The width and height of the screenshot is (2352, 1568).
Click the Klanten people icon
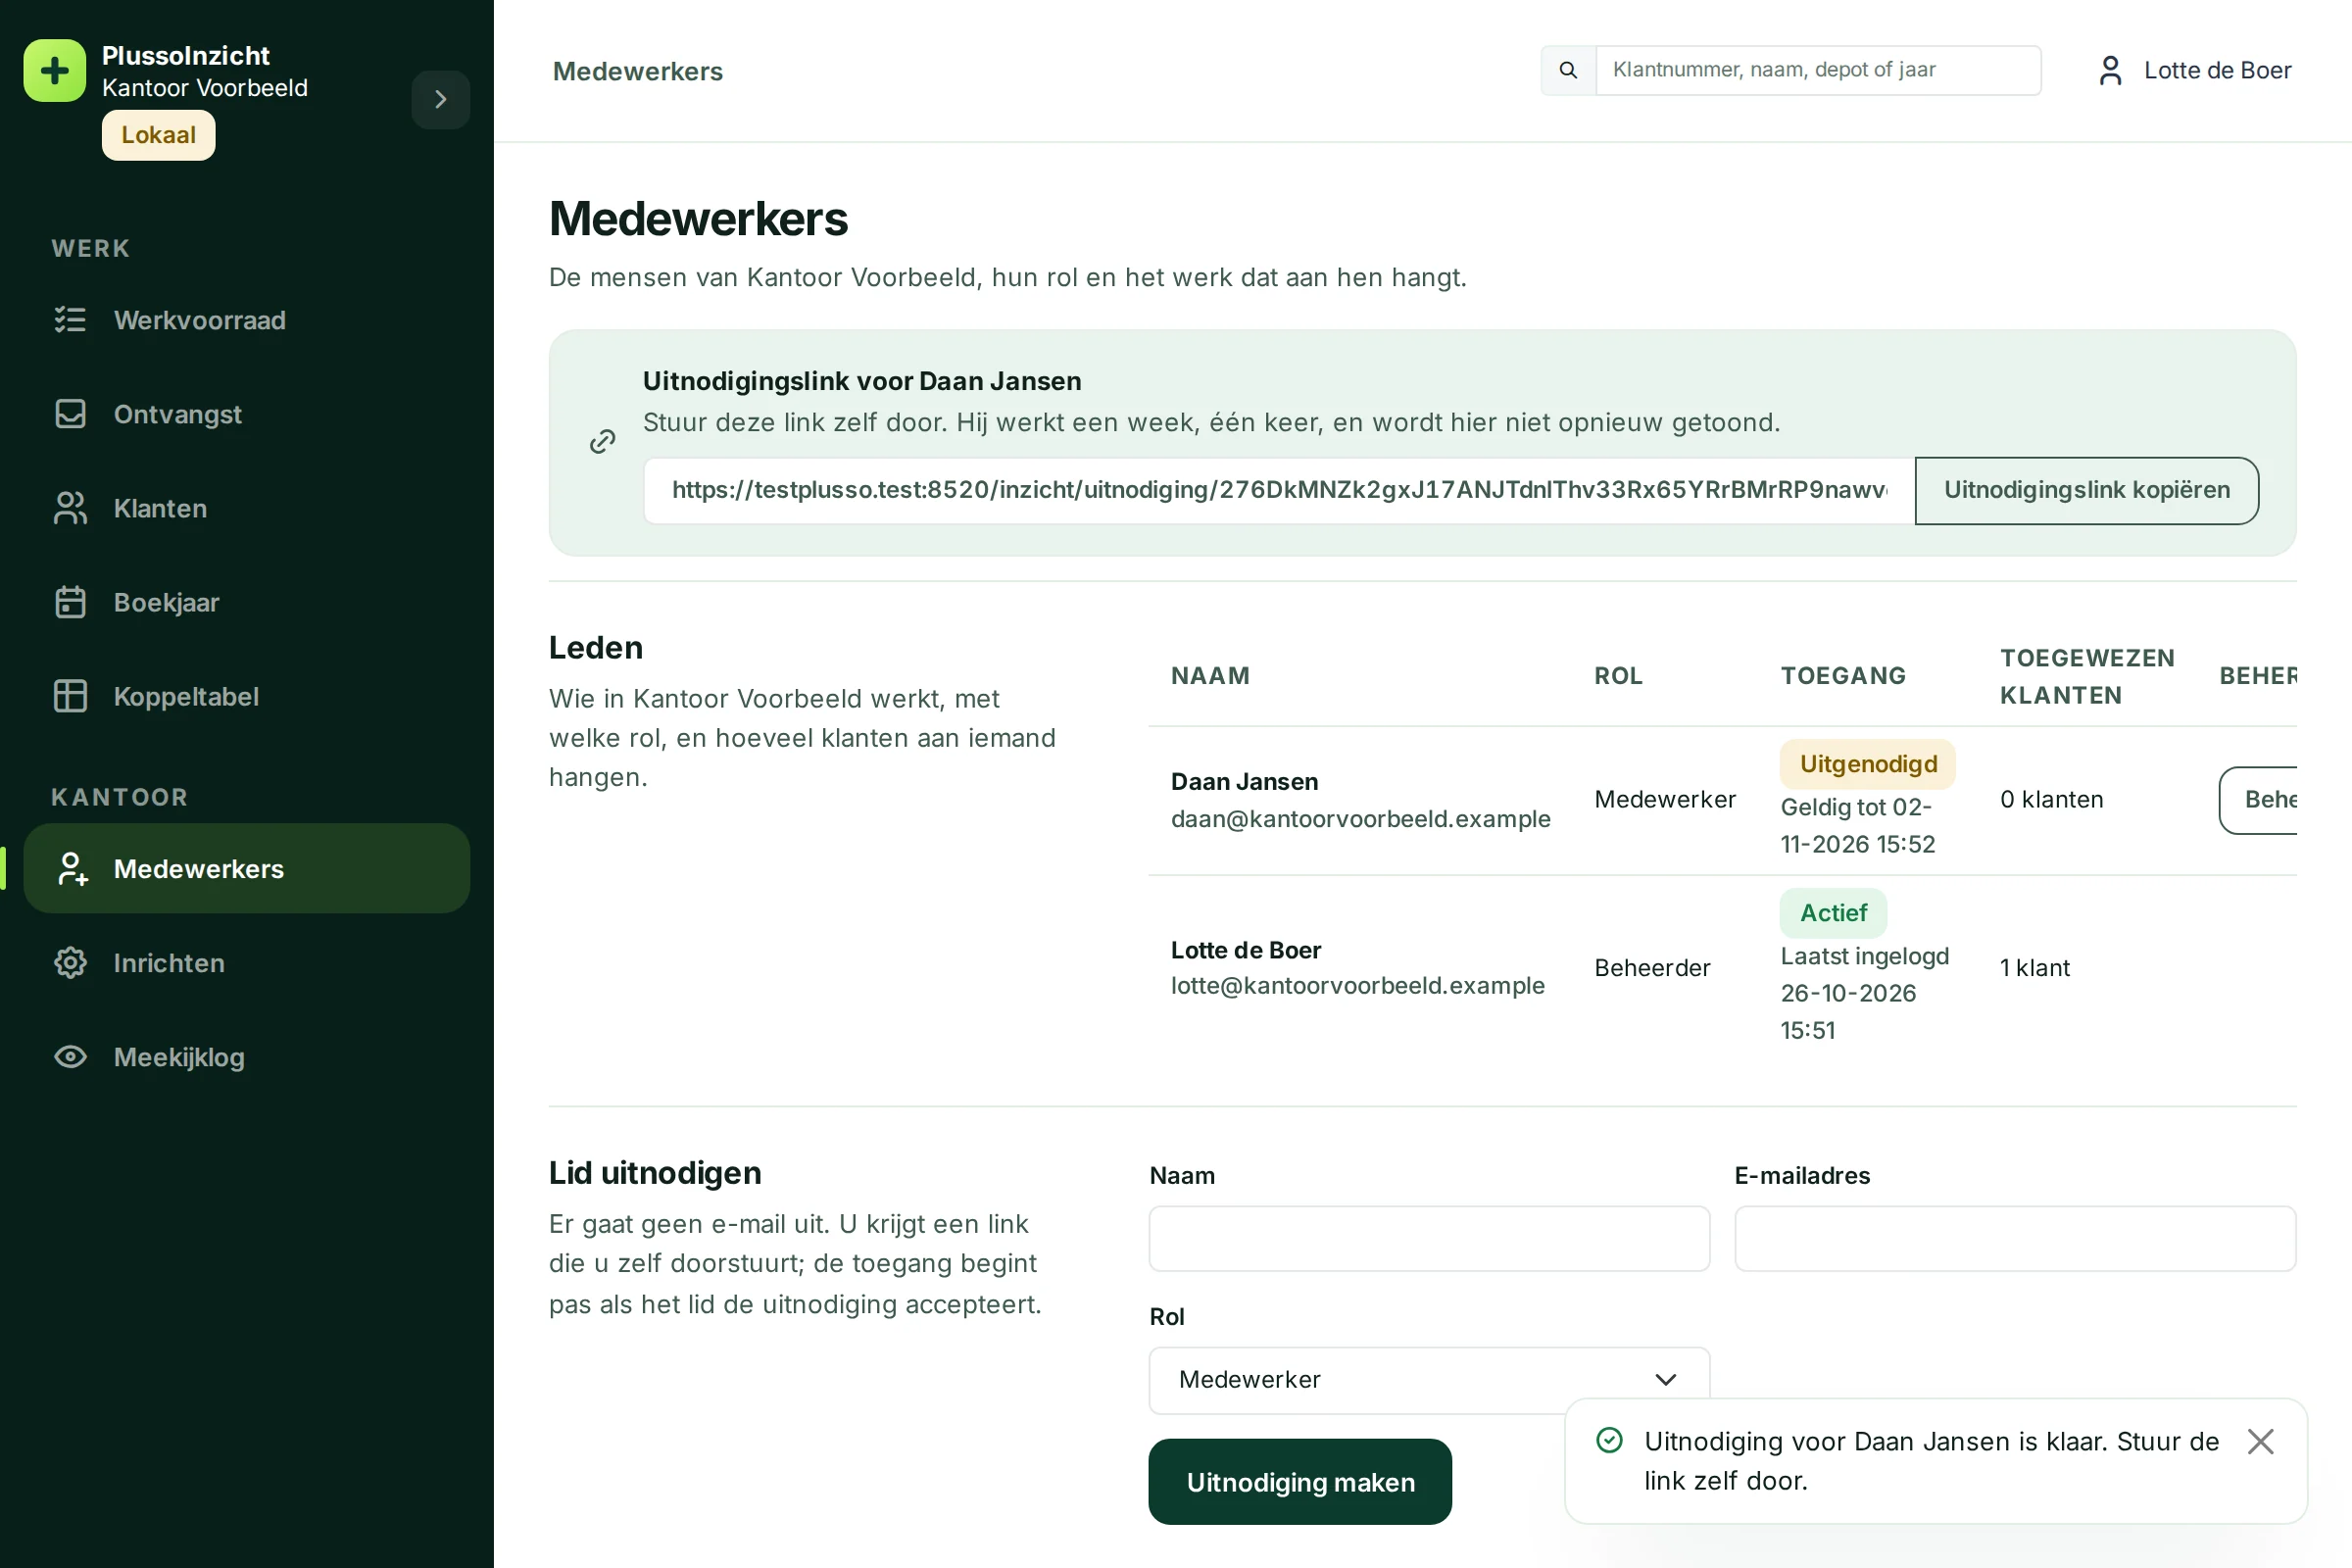(x=70, y=508)
